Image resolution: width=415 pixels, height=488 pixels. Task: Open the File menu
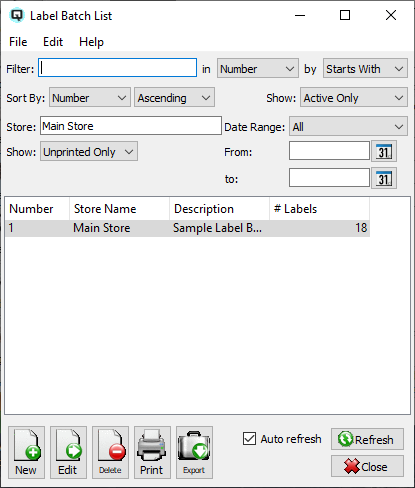(x=18, y=42)
